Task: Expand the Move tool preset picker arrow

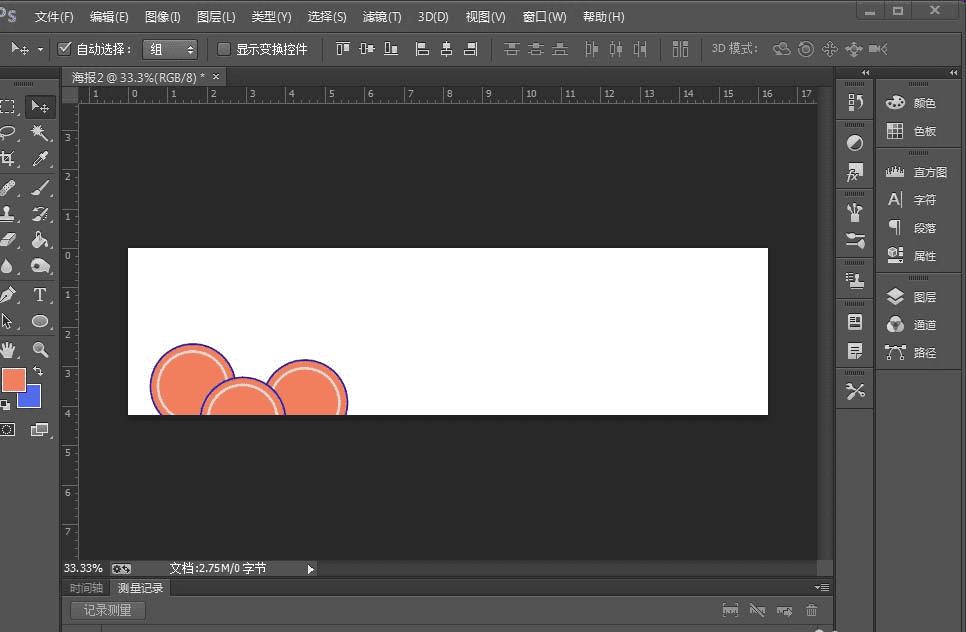Action: pos(41,49)
